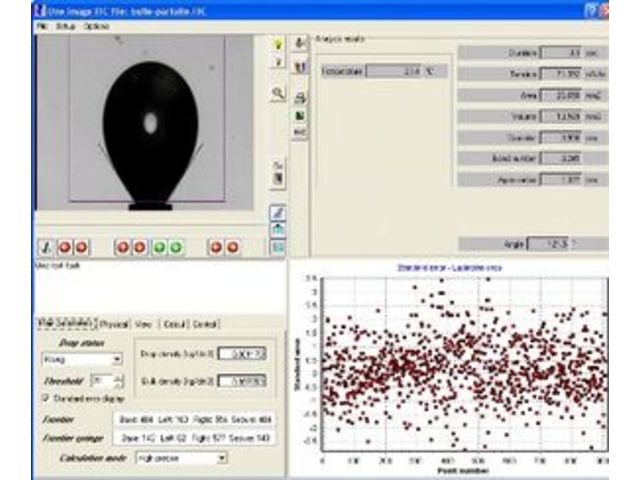Switch to the View tab

click(x=143, y=324)
